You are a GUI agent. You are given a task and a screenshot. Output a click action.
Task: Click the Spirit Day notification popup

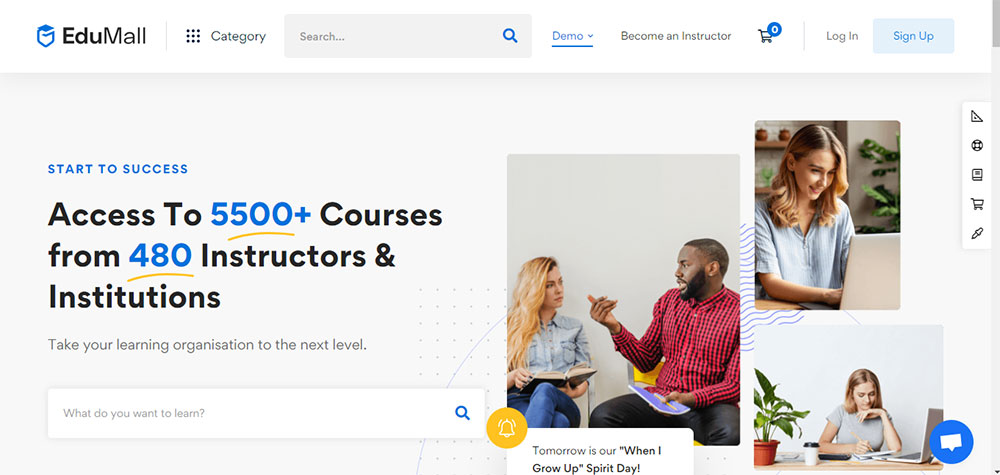[600, 453]
